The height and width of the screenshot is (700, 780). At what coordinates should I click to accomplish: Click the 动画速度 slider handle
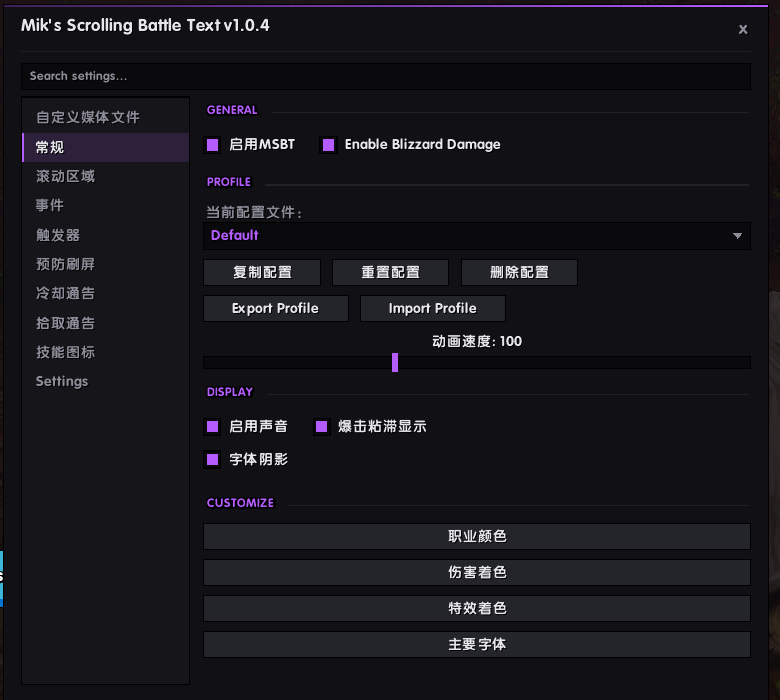point(395,362)
